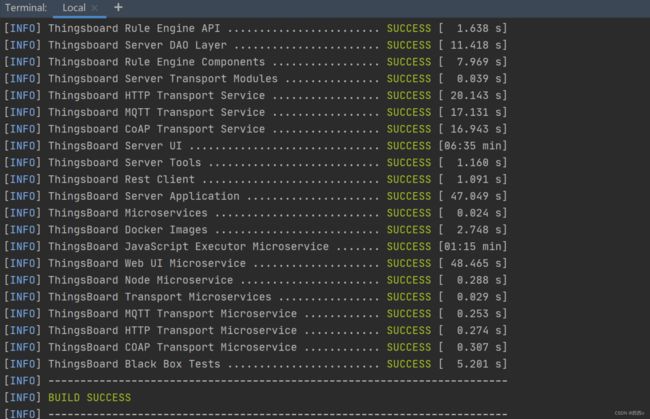Click the Thingsboard Rest Client line
The image size is (650, 419).
[255, 179]
